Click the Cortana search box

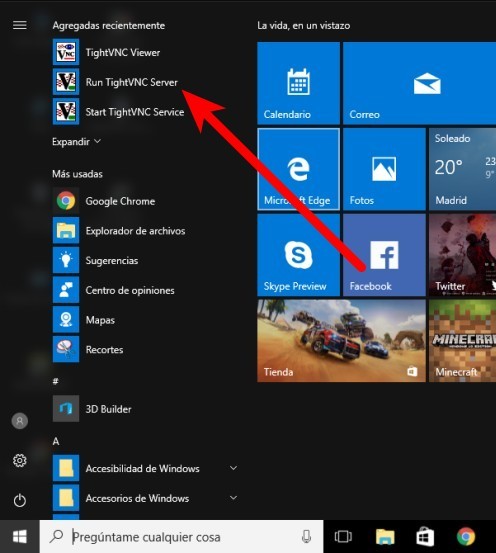tap(181, 537)
